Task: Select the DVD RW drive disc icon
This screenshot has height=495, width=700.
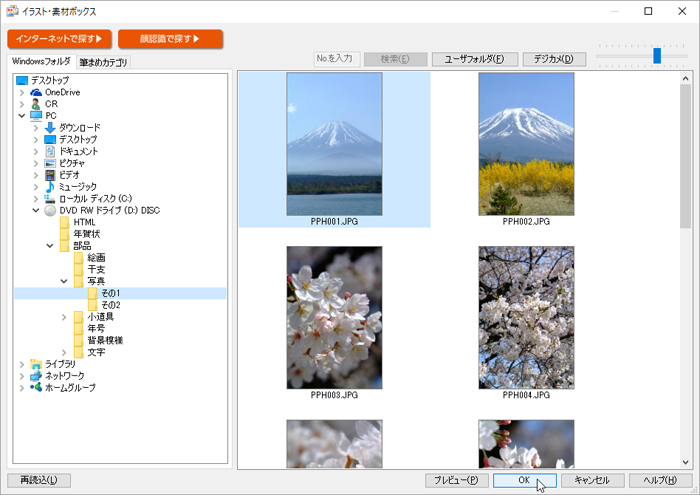Action: [51, 210]
